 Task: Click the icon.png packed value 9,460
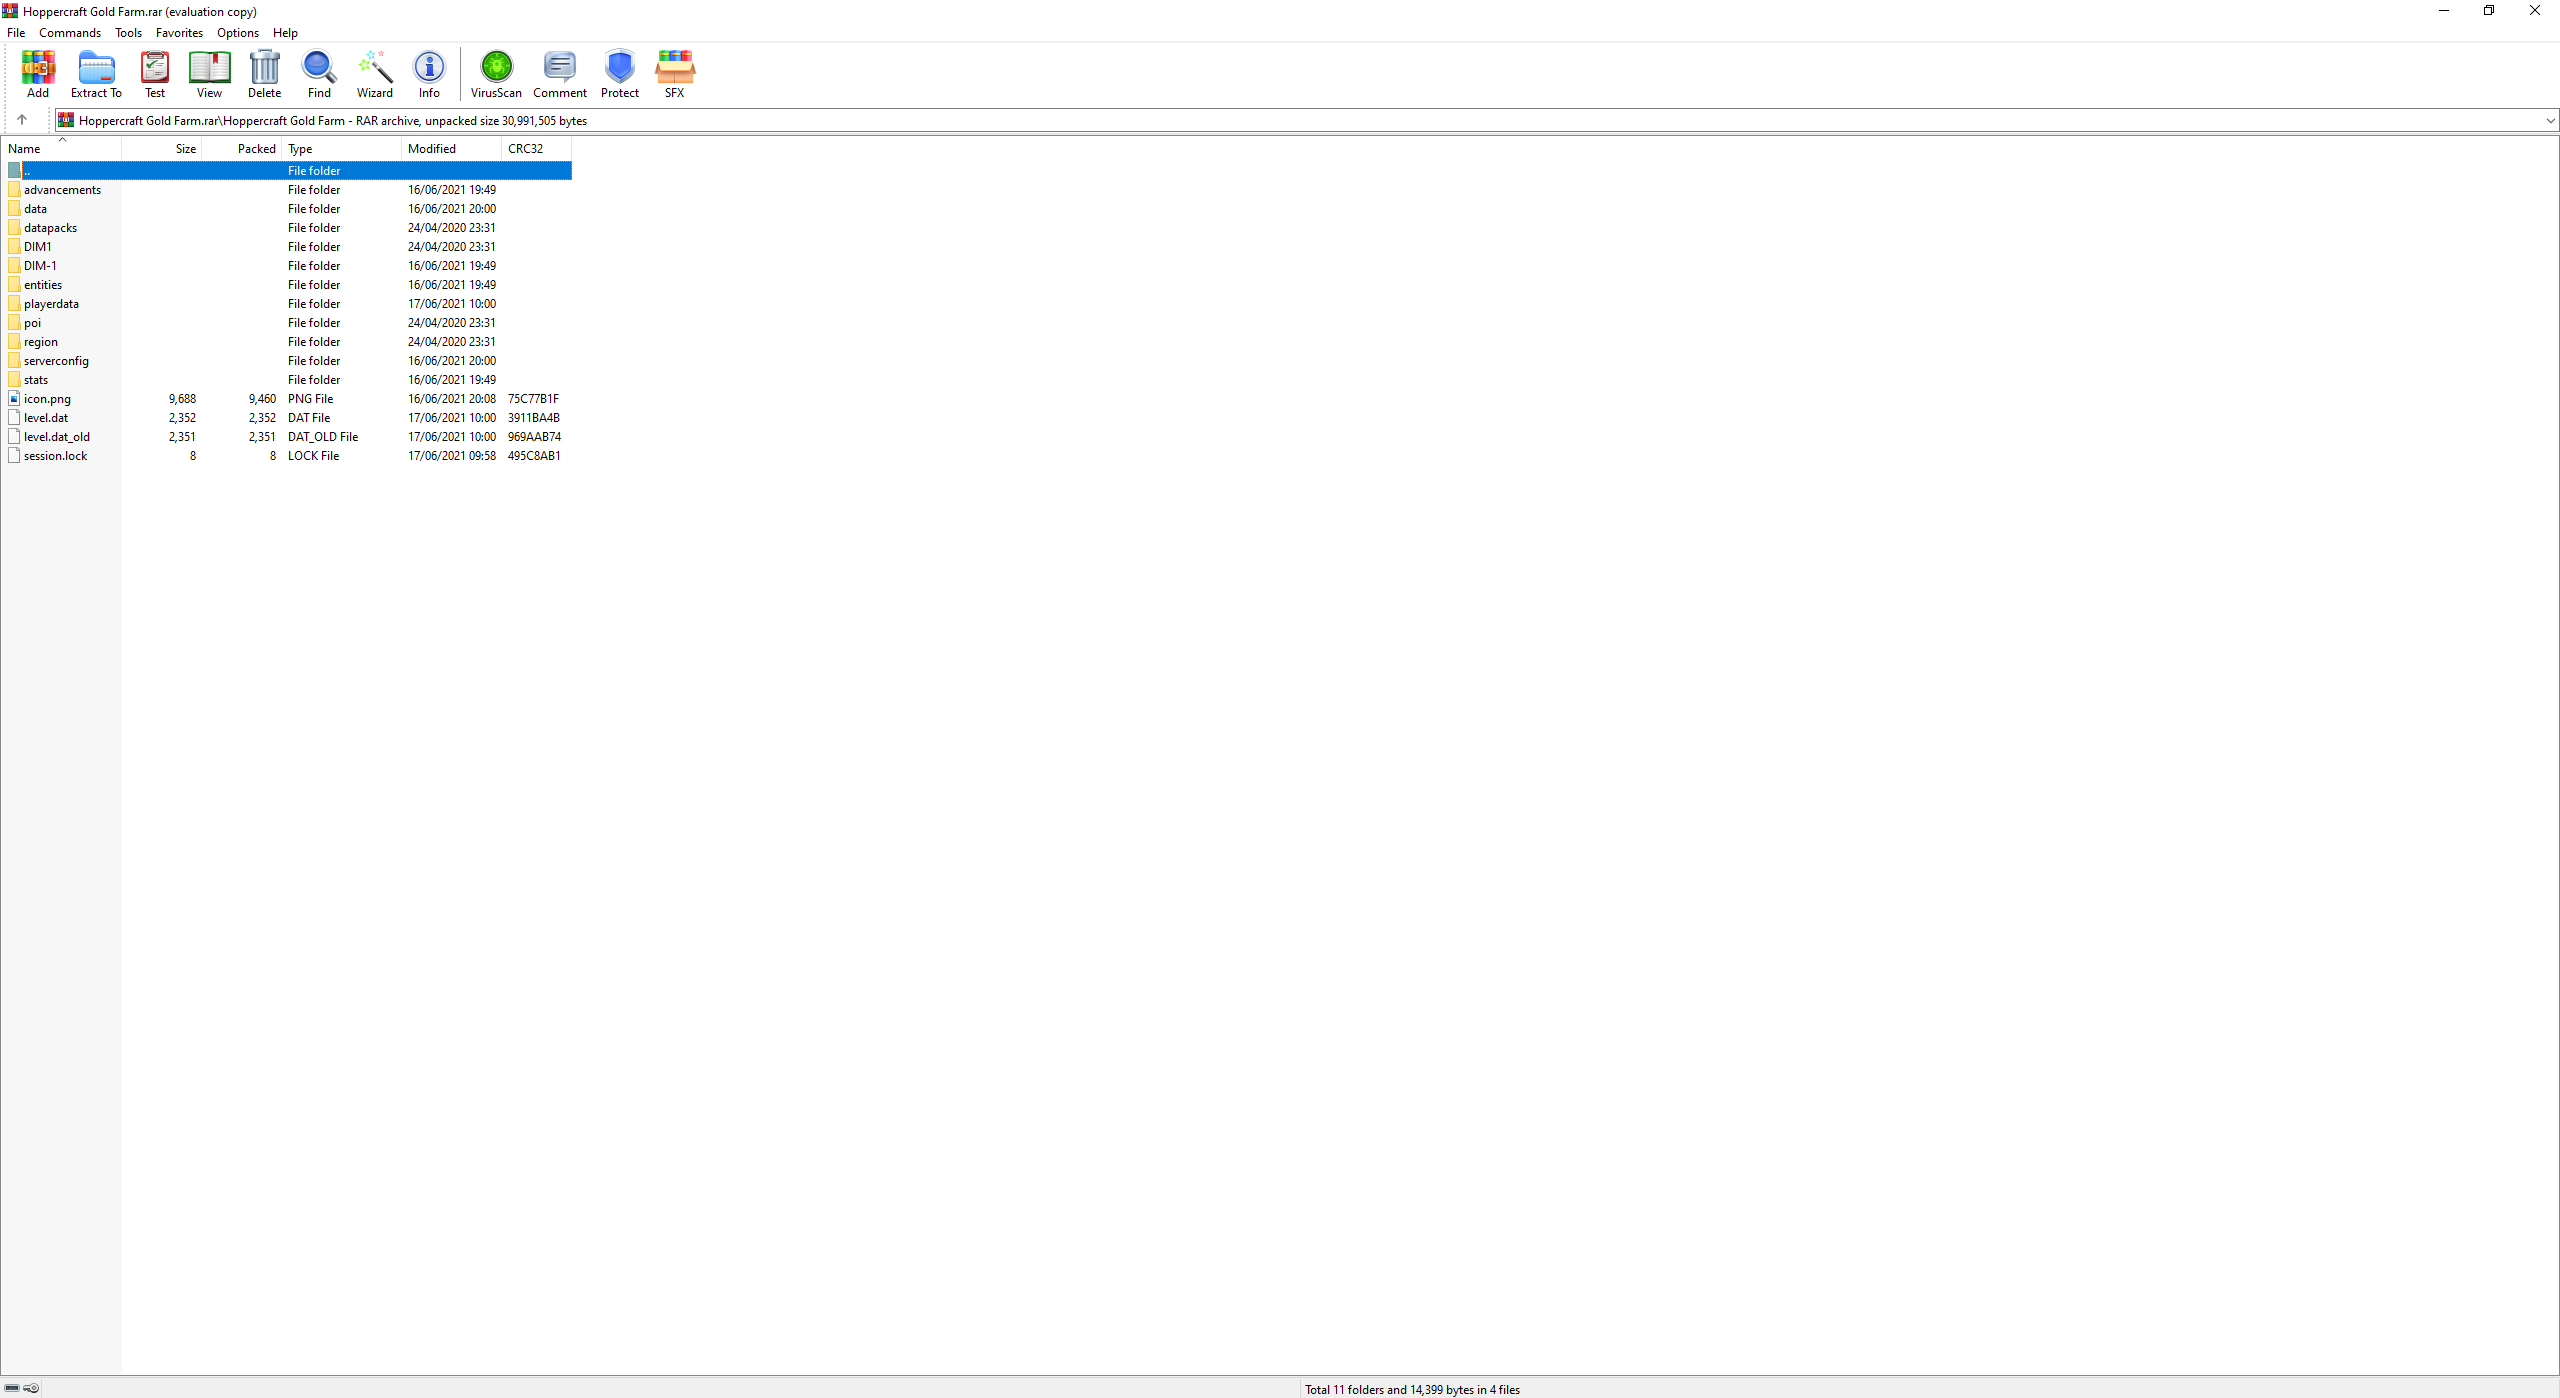coord(262,399)
